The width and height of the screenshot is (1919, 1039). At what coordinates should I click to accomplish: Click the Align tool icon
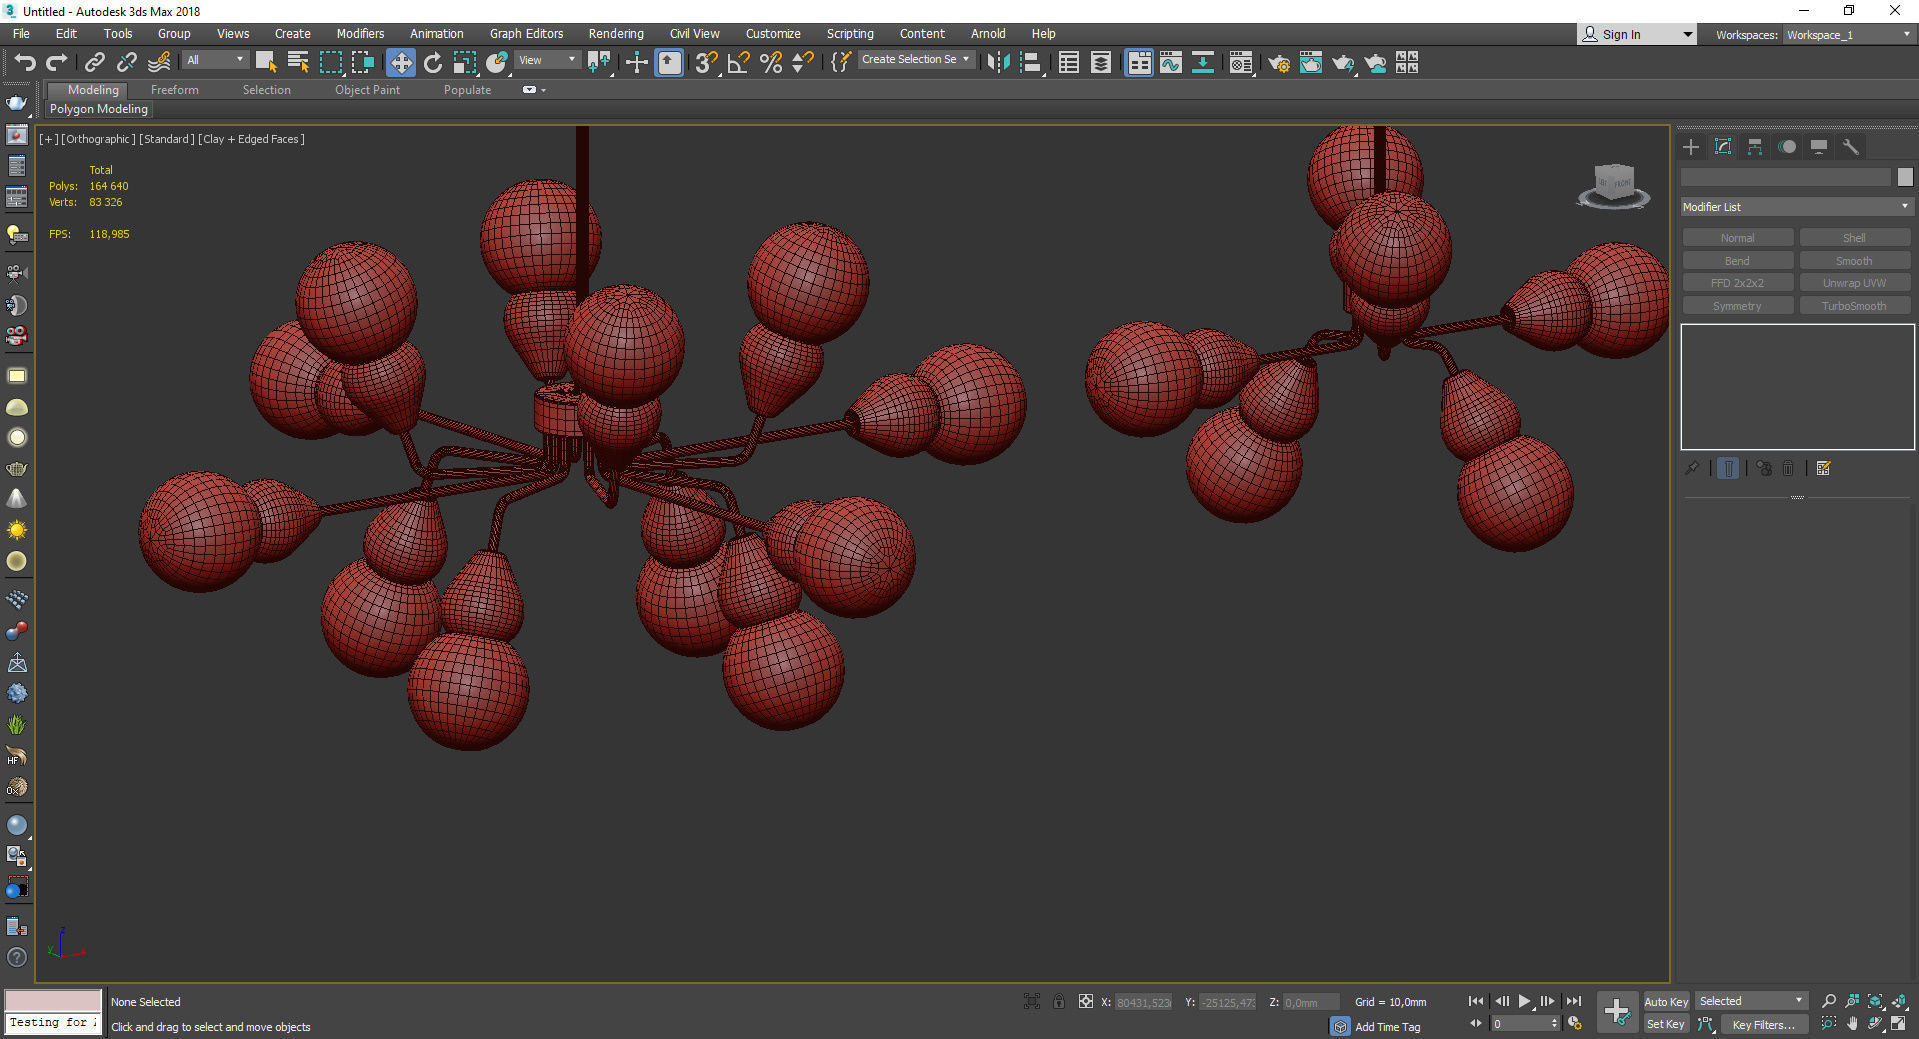point(1030,63)
